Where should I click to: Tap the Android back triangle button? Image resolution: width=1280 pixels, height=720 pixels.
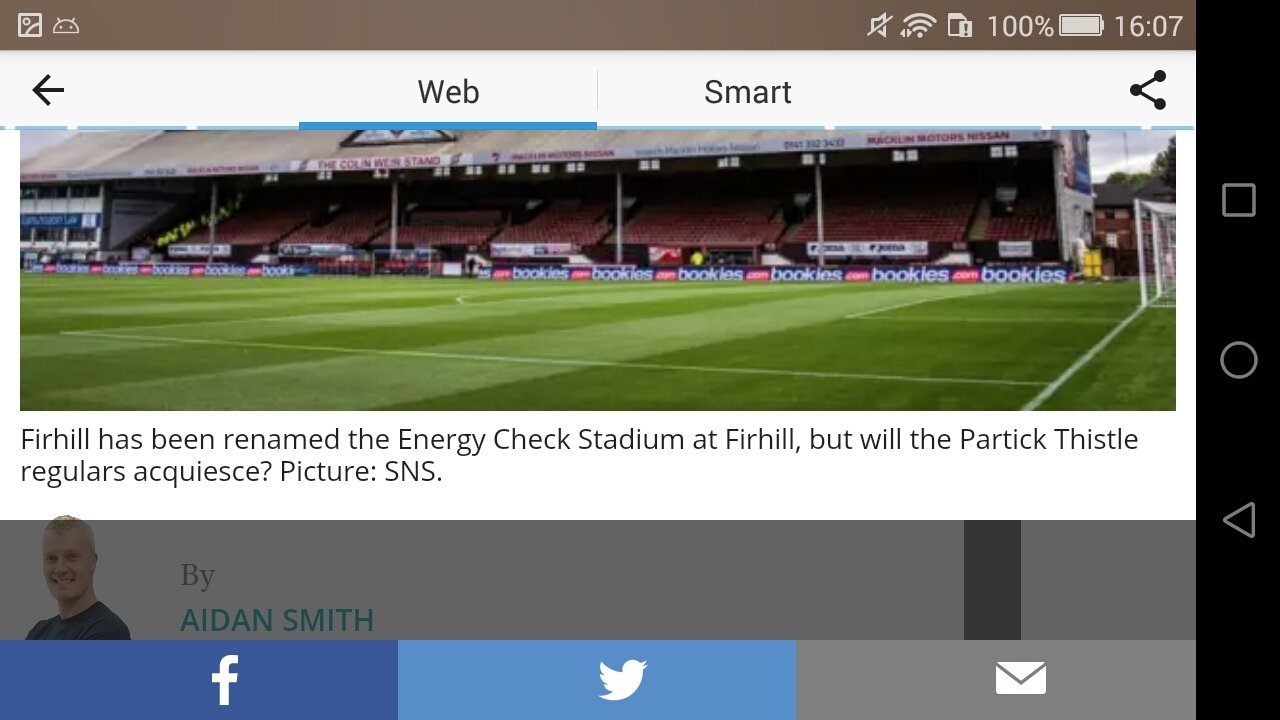[1239, 520]
